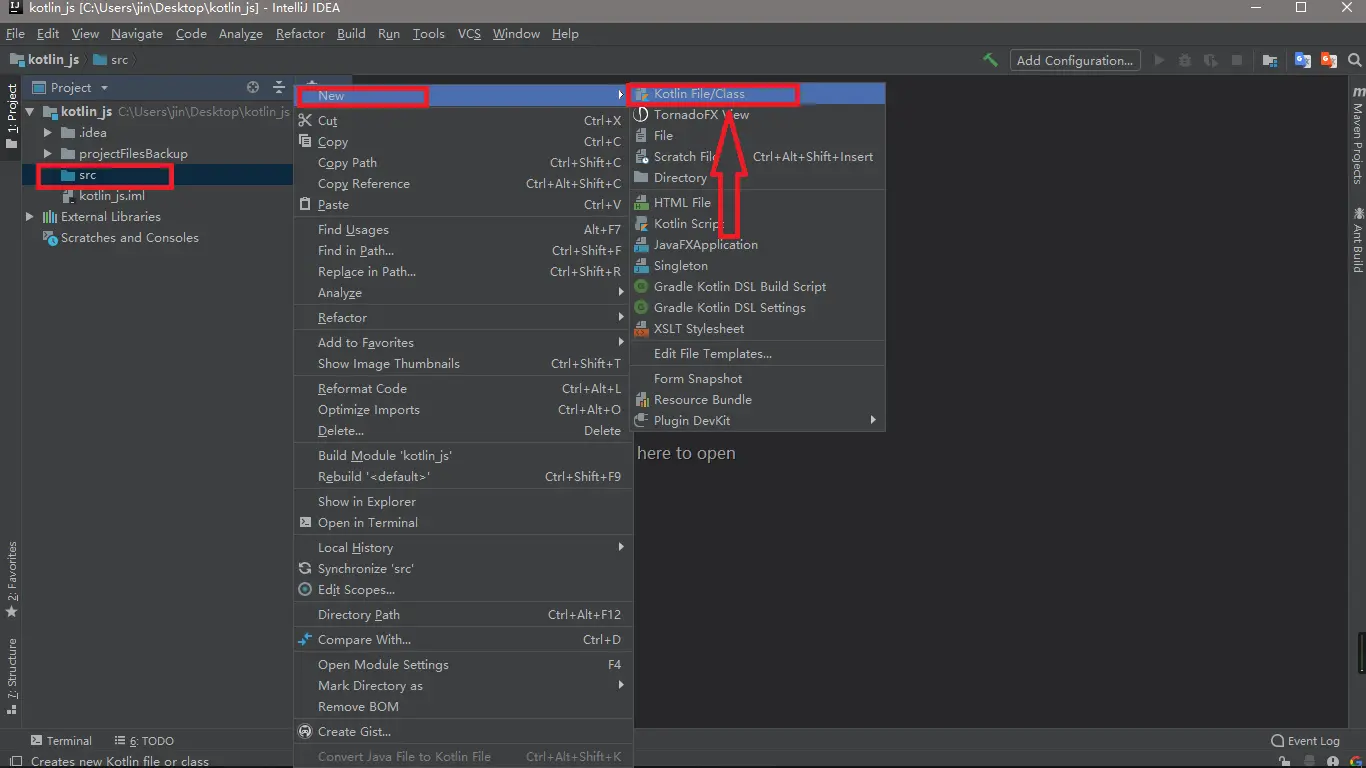Viewport: 1366px width, 768px height.
Task: Open the Ant Build side panel
Action: click(1357, 238)
